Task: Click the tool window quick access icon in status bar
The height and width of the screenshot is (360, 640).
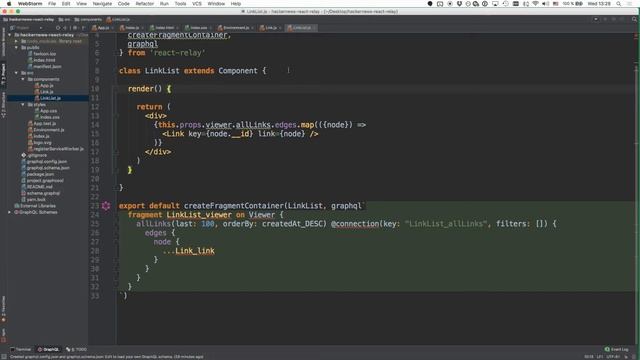Action: point(4,357)
